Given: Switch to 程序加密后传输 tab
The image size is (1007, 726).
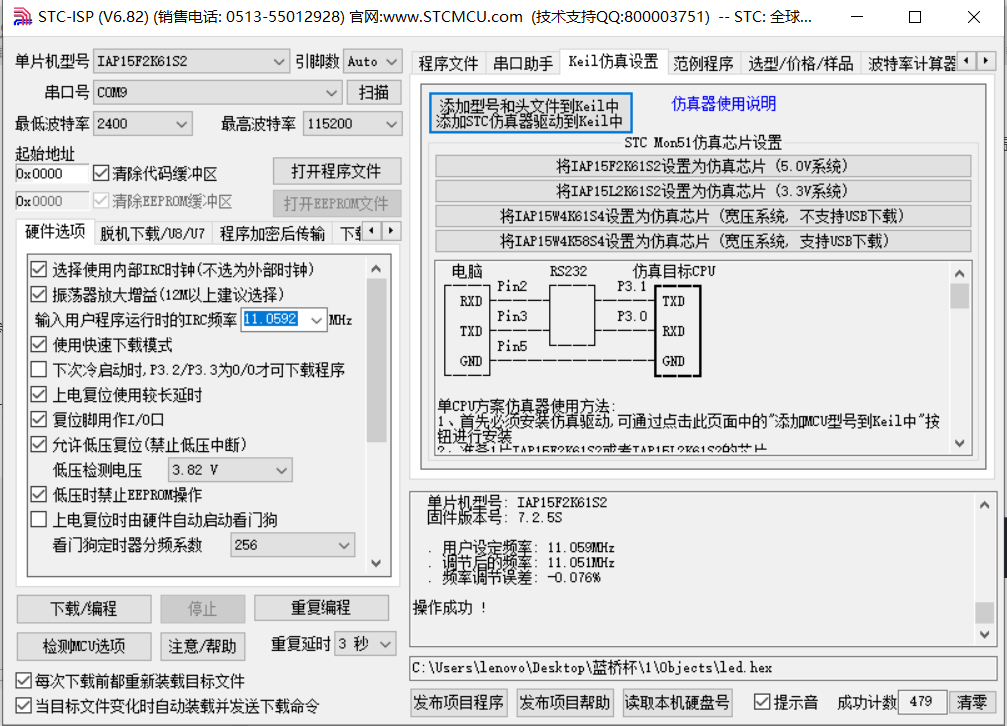Looking at the screenshot, I should [x=272, y=234].
